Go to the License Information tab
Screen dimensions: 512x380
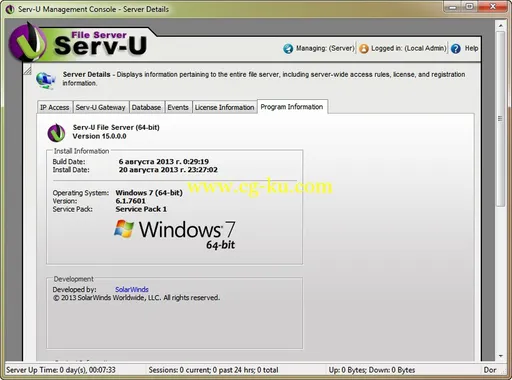pyautogui.click(x=225, y=107)
